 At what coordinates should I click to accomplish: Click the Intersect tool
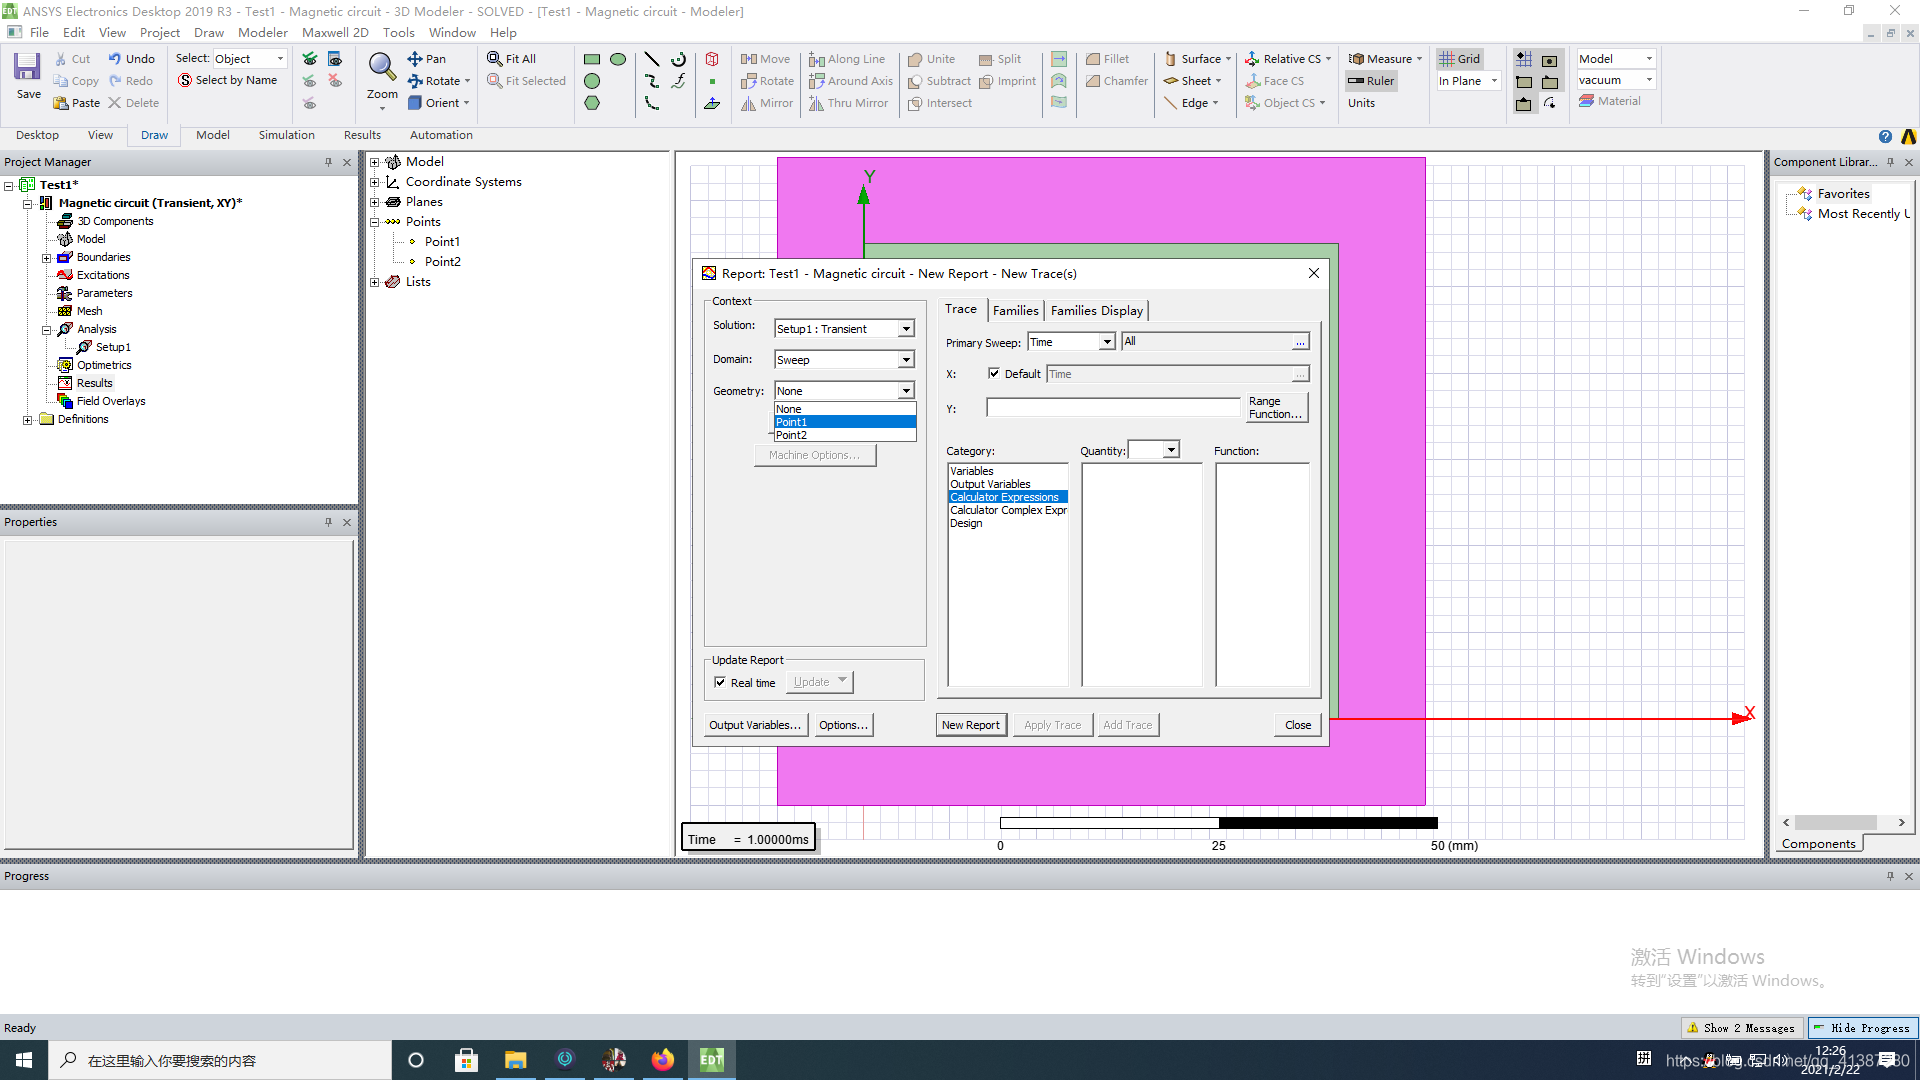pos(939,103)
